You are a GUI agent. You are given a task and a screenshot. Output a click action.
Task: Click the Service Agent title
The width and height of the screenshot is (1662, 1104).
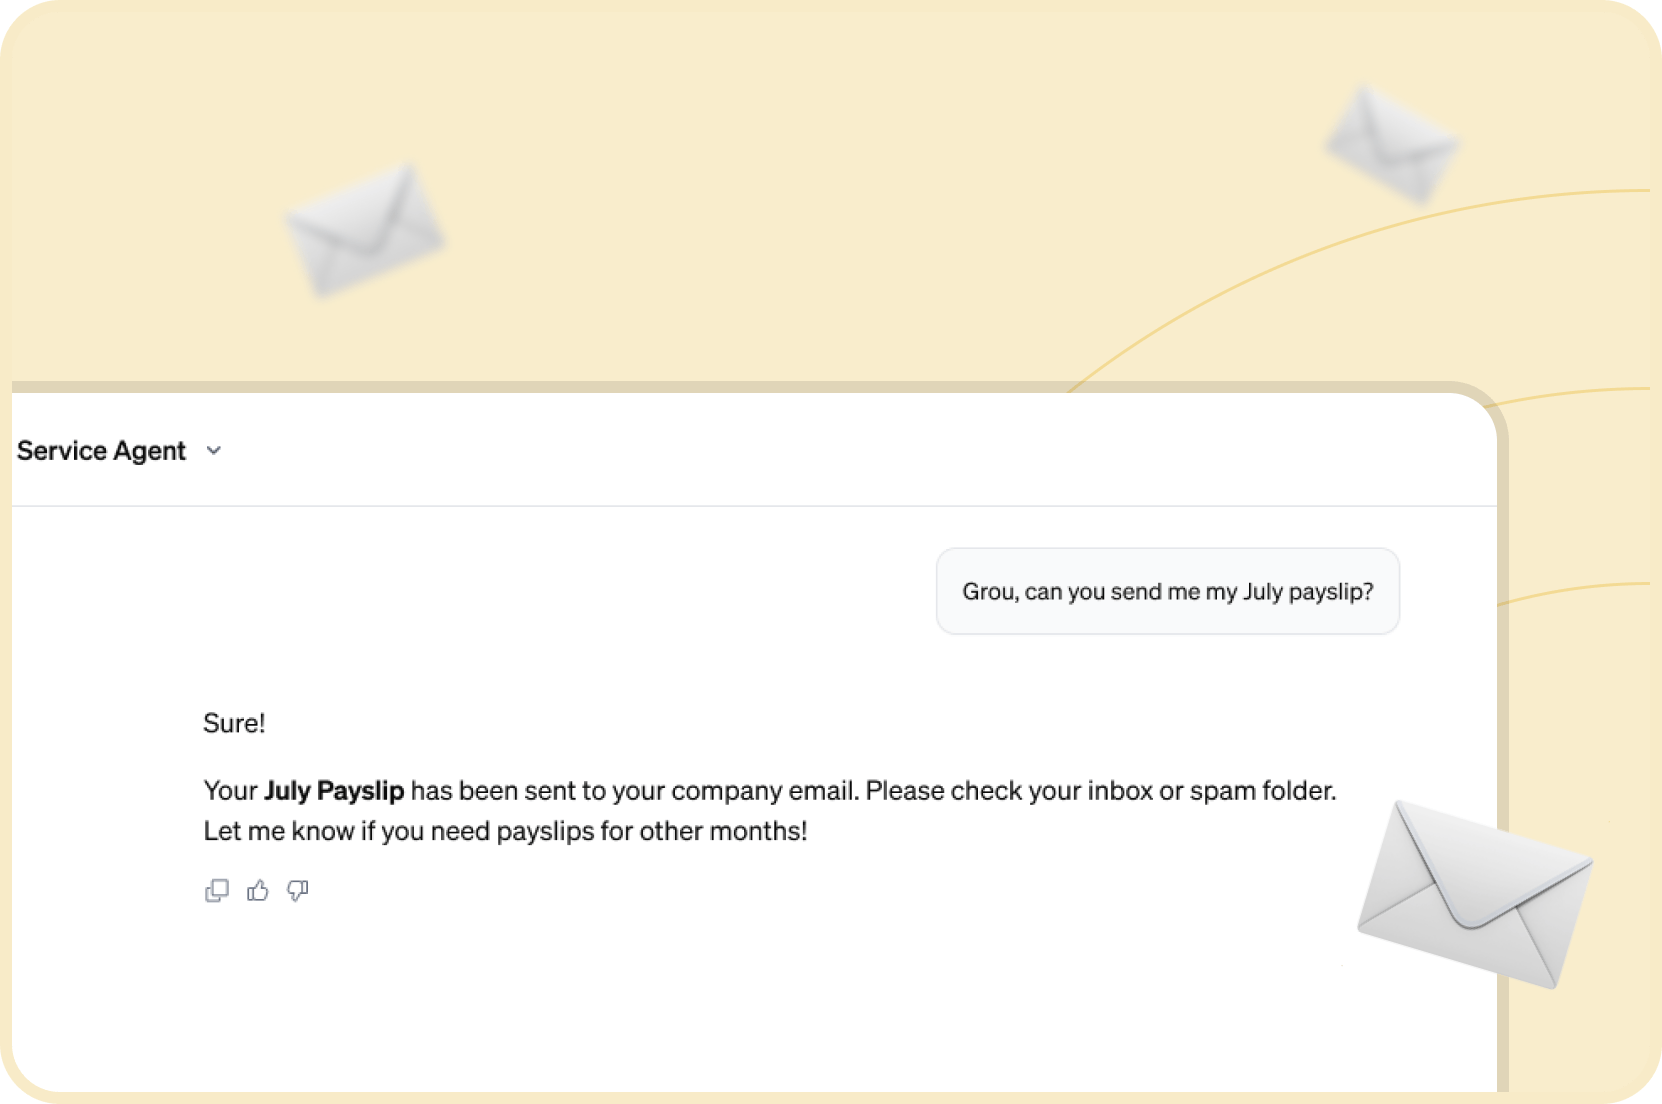point(101,451)
